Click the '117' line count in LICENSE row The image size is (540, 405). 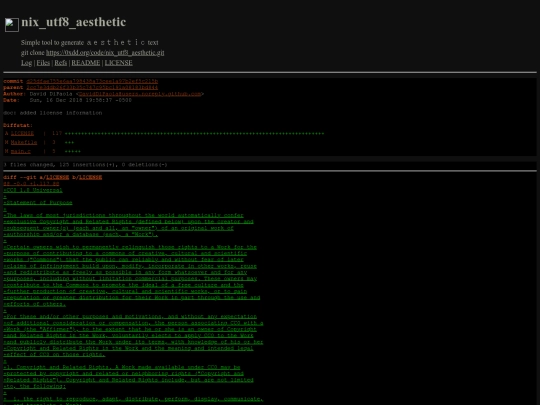(x=57, y=133)
